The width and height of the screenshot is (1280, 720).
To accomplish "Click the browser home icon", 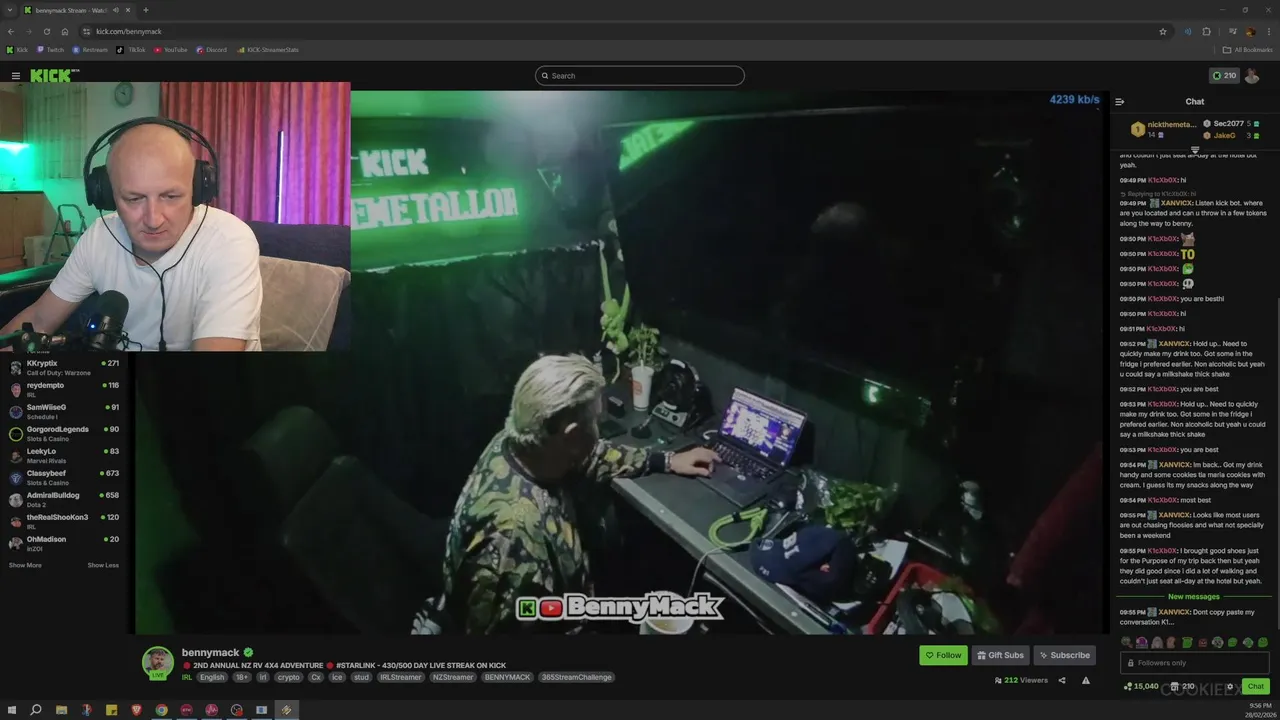I will point(64,31).
